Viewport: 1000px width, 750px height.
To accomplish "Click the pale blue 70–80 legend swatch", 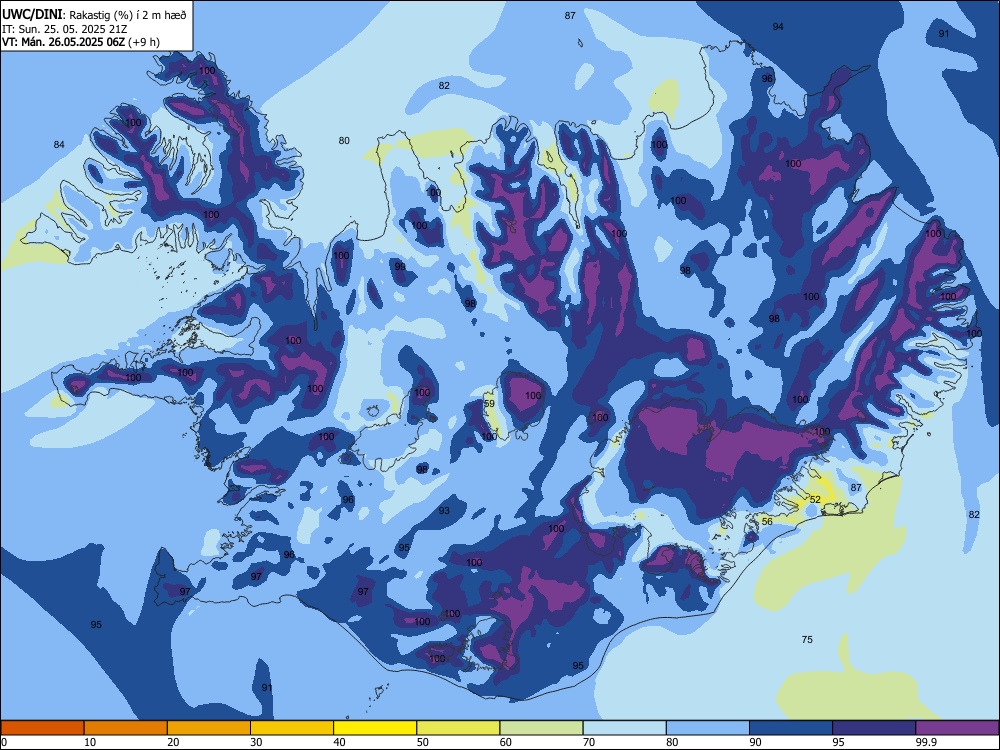I will tap(625, 728).
